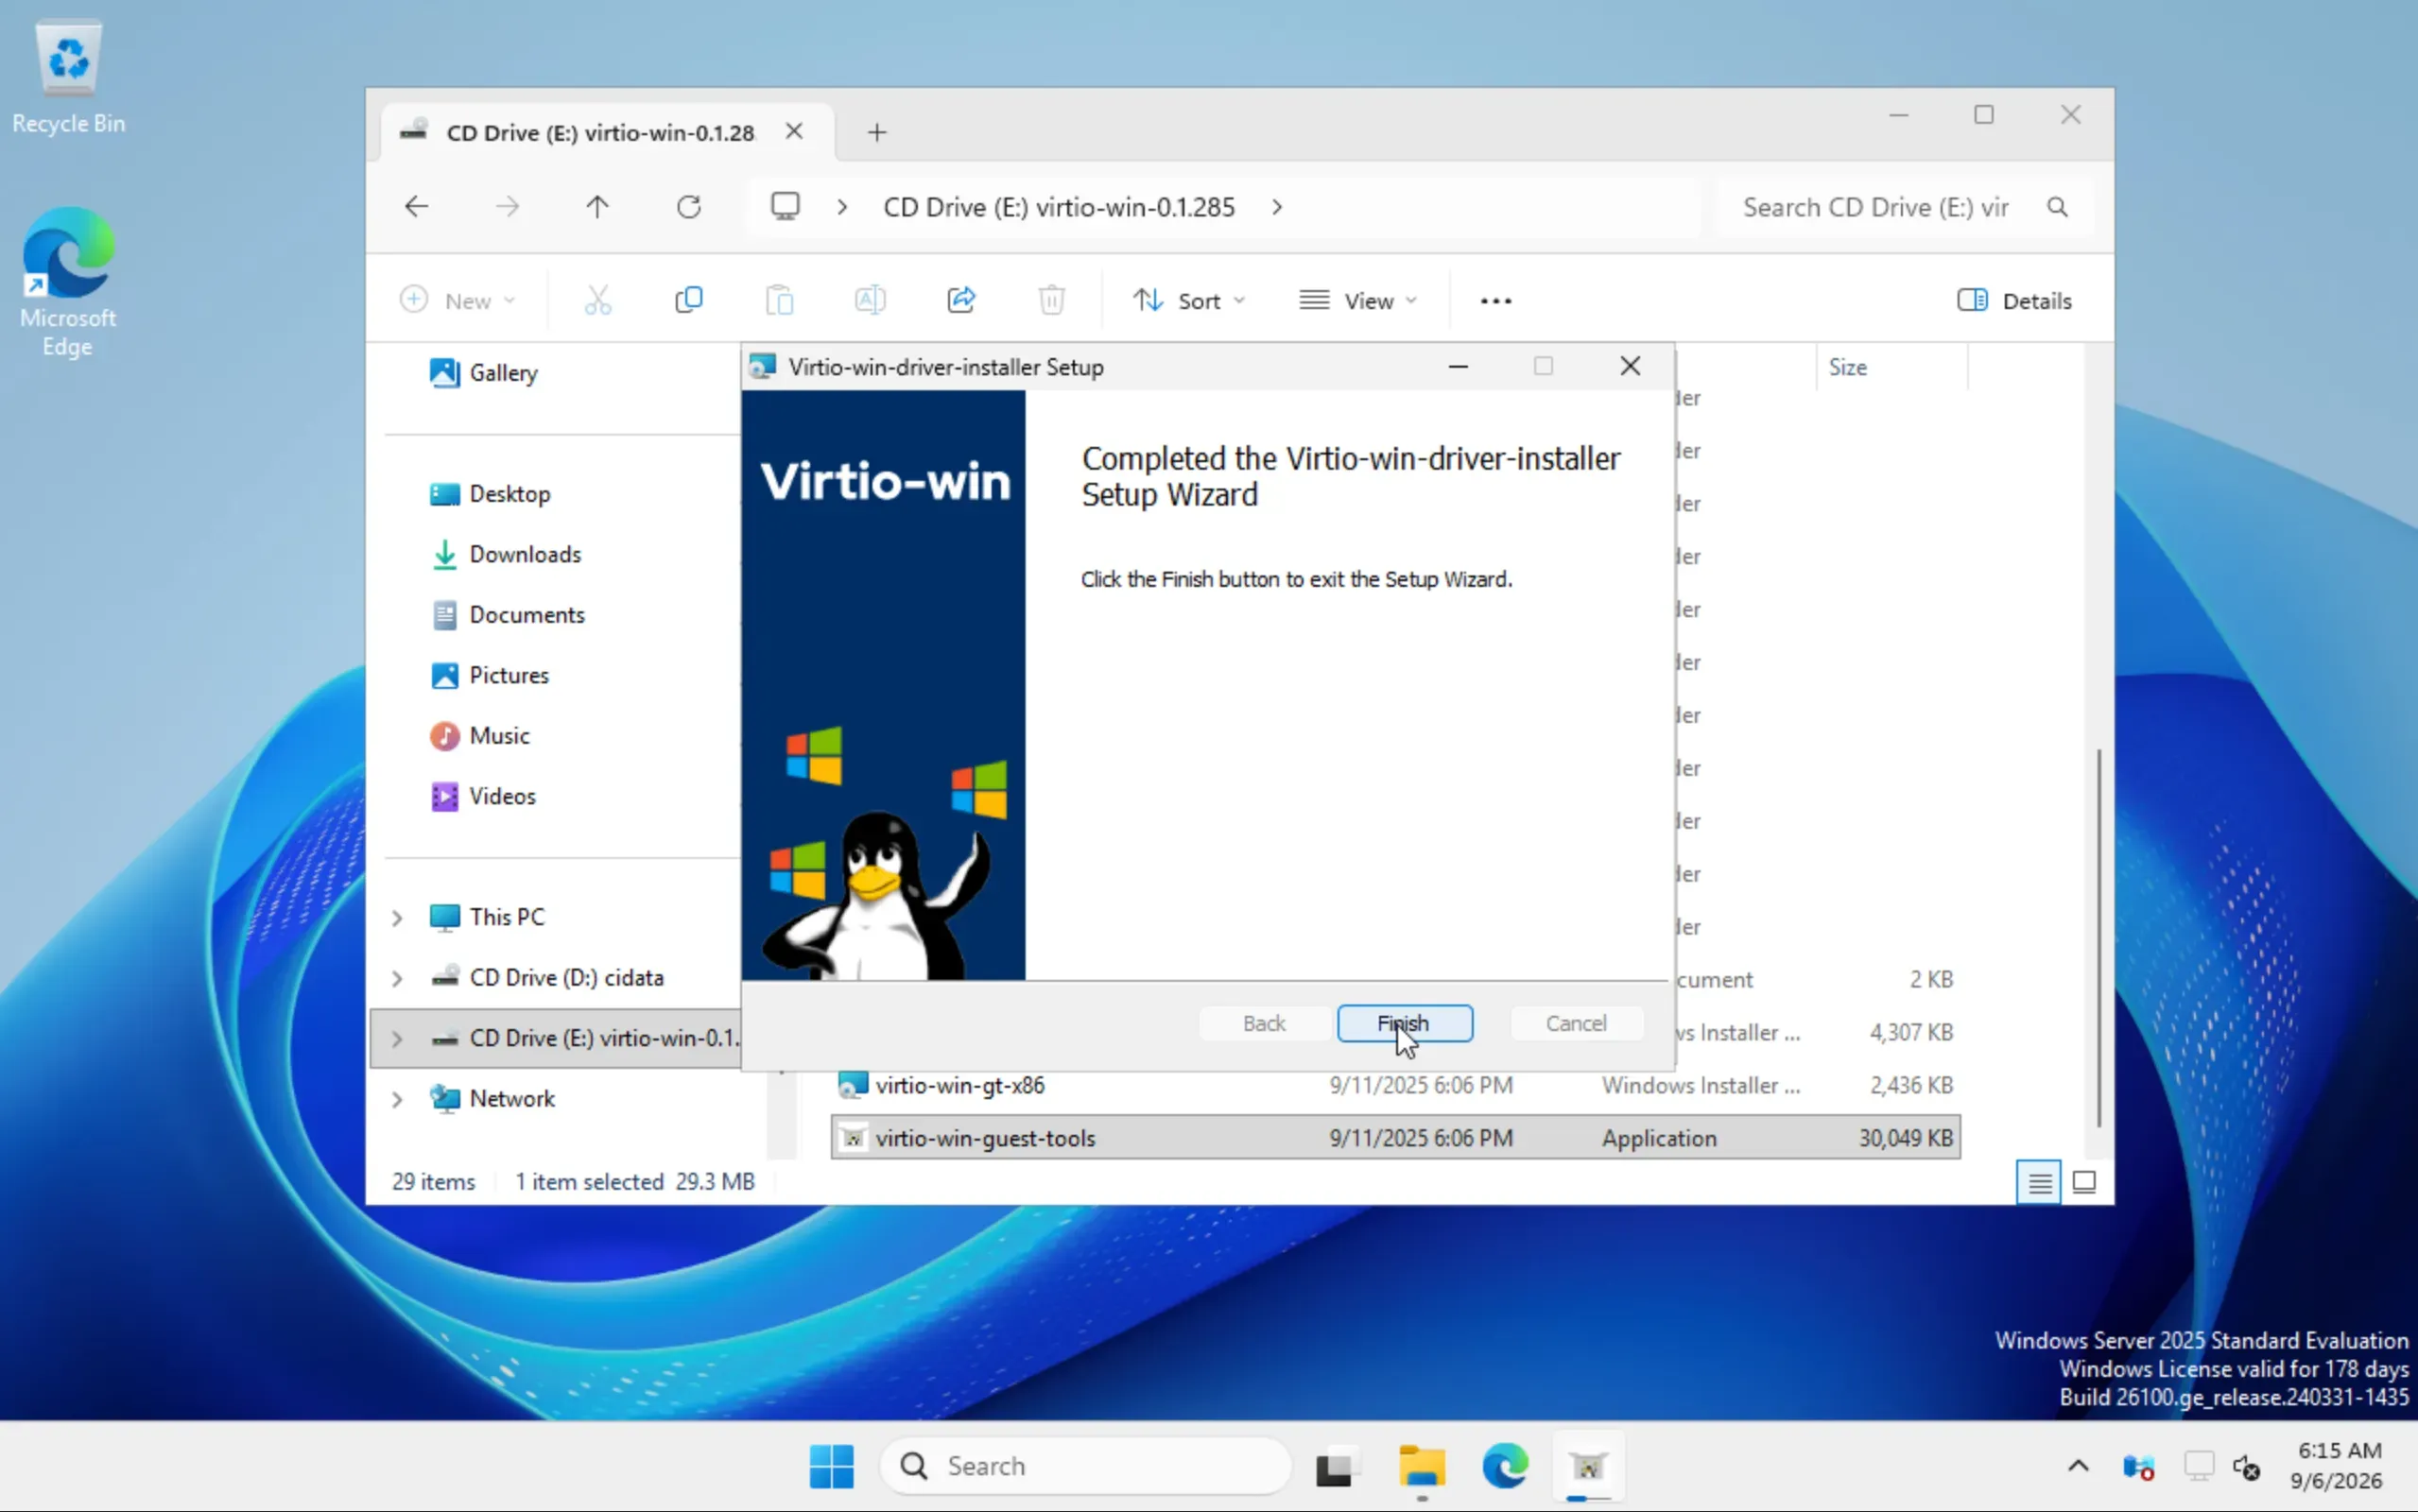This screenshot has height=1512, width=2418.
Task: Click the network icon in system tray
Action: (x=2198, y=1466)
